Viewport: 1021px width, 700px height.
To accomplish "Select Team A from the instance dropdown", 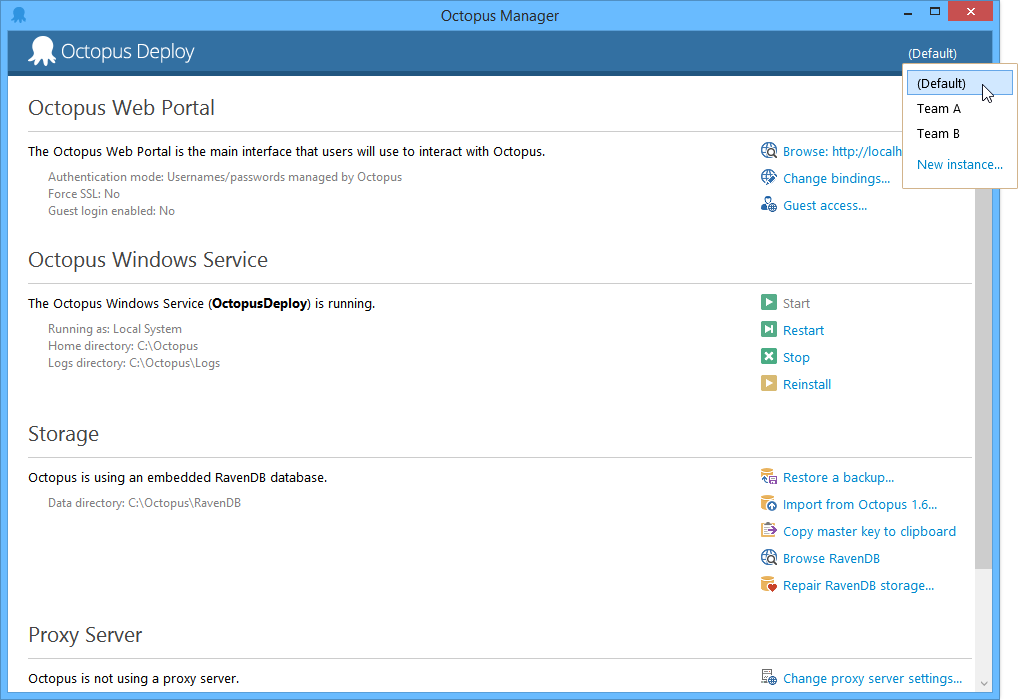I will tap(938, 108).
